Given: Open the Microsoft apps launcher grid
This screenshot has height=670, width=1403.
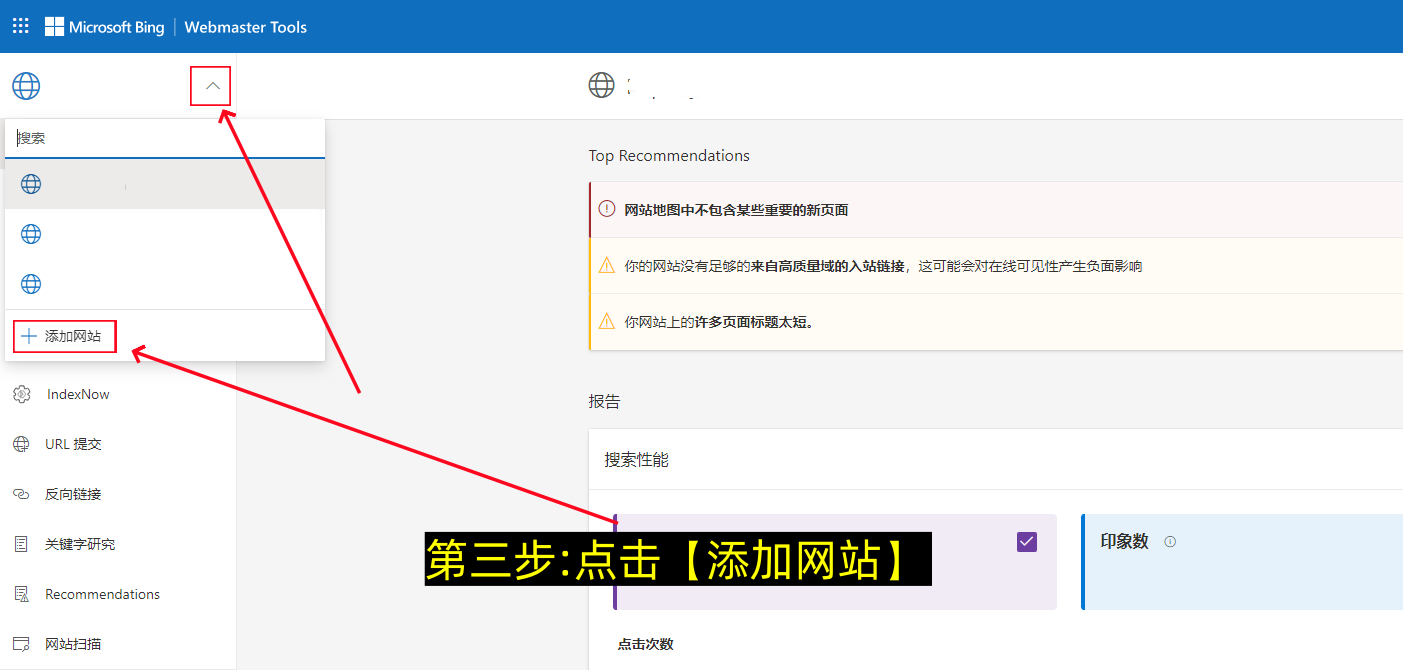Looking at the screenshot, I should (20, 26).
